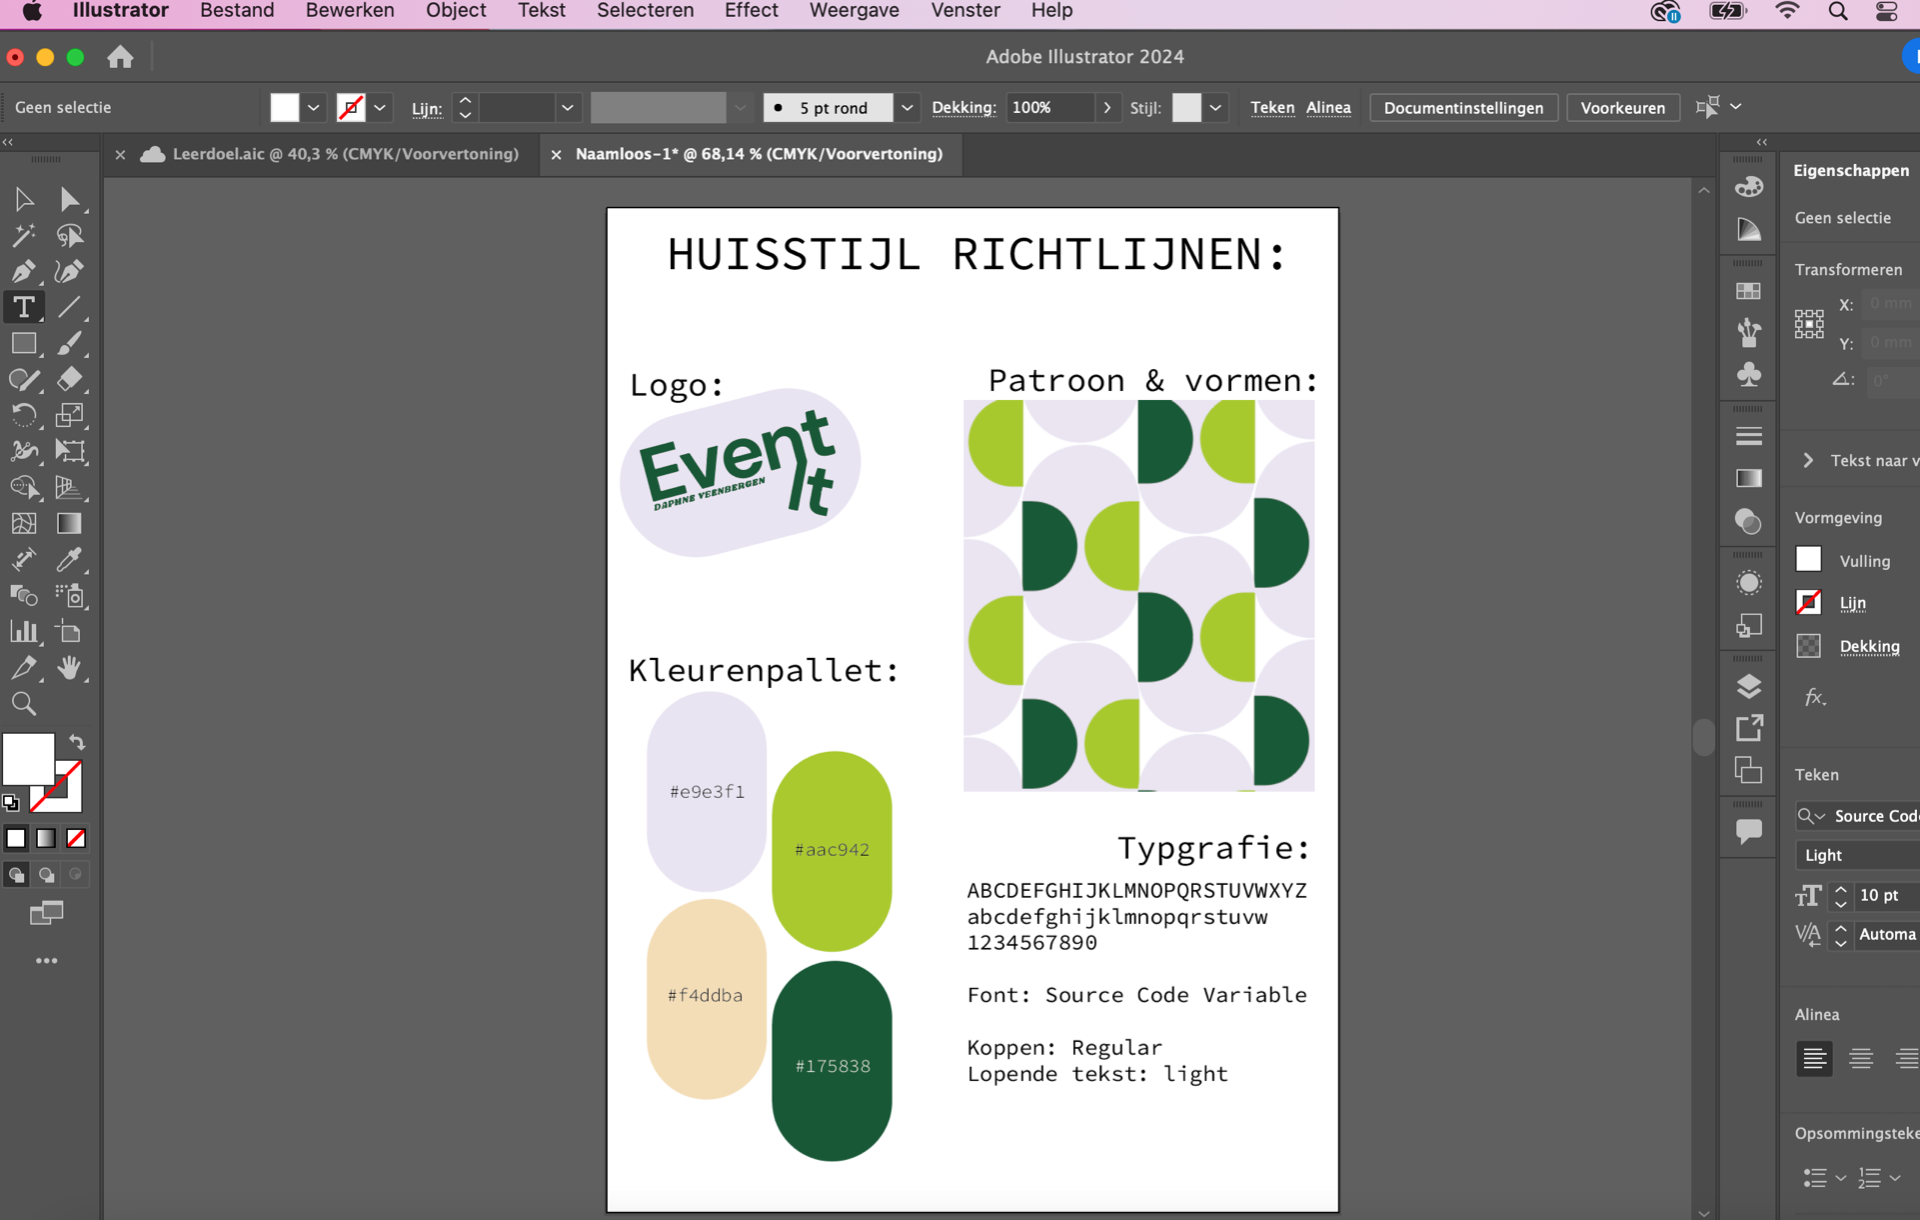1920x1220 pixels.
Task: Swap fill and stroke colors
Action: coord(77,742)
